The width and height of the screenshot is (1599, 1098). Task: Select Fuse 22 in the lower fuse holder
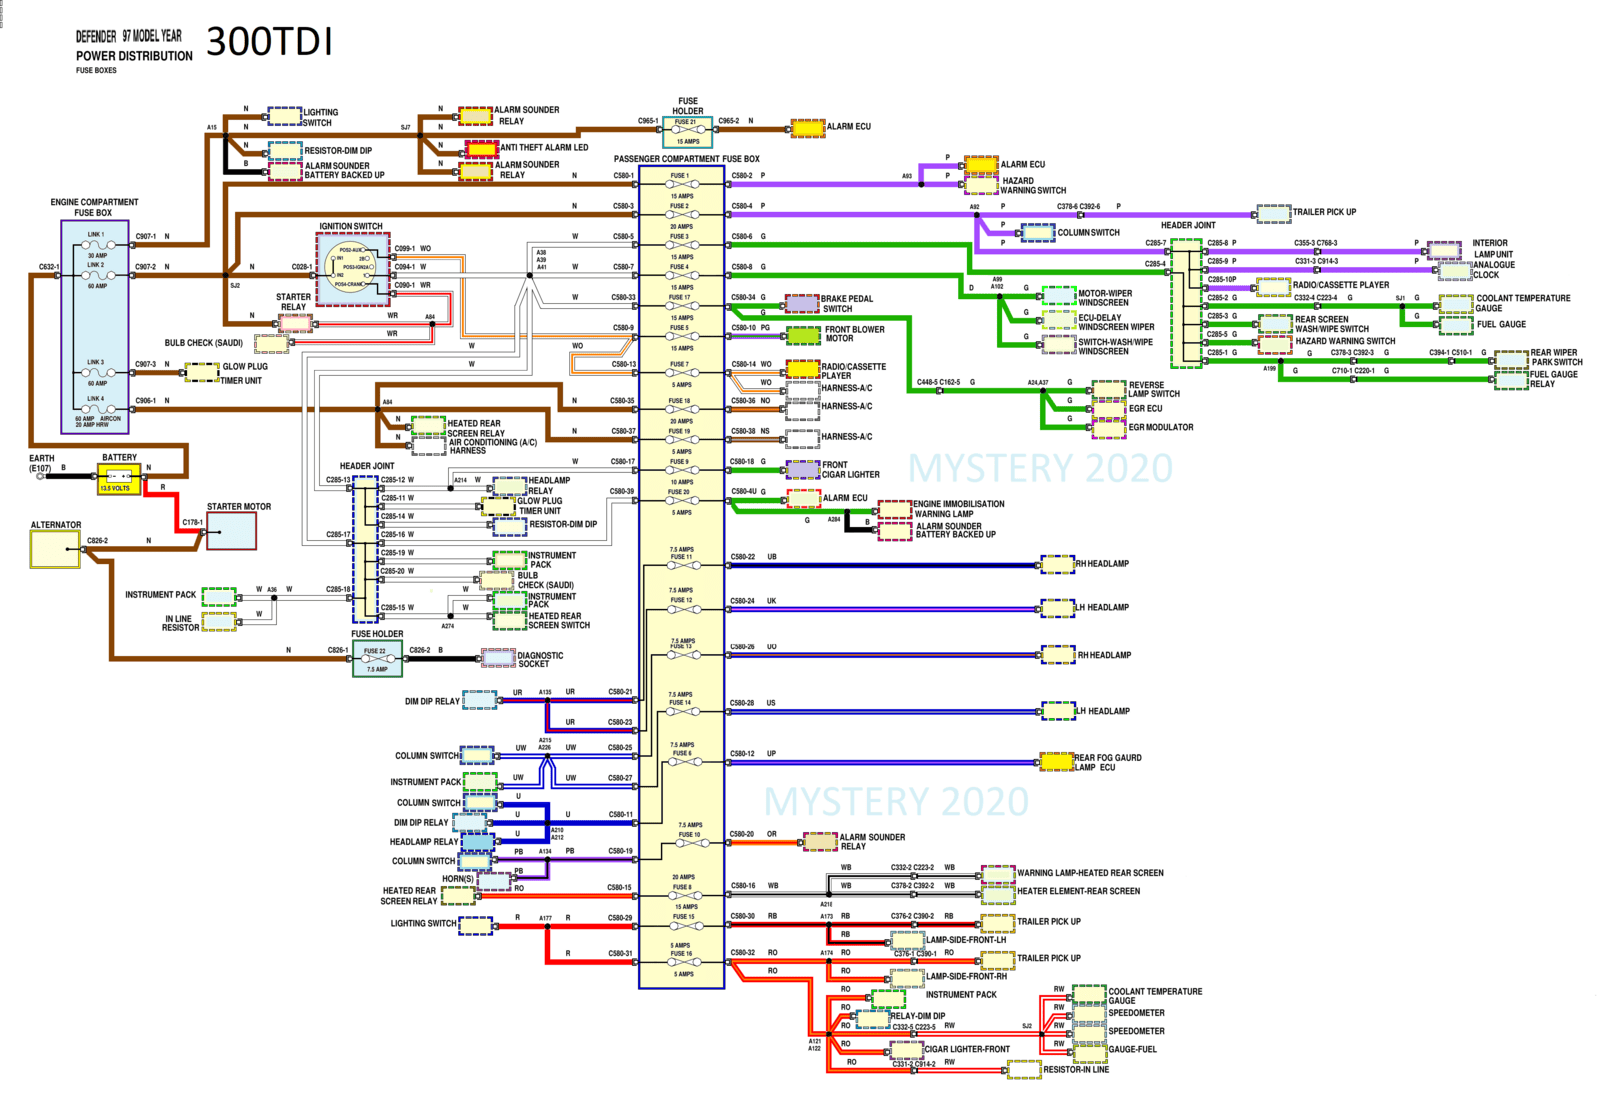click(377, 659)
